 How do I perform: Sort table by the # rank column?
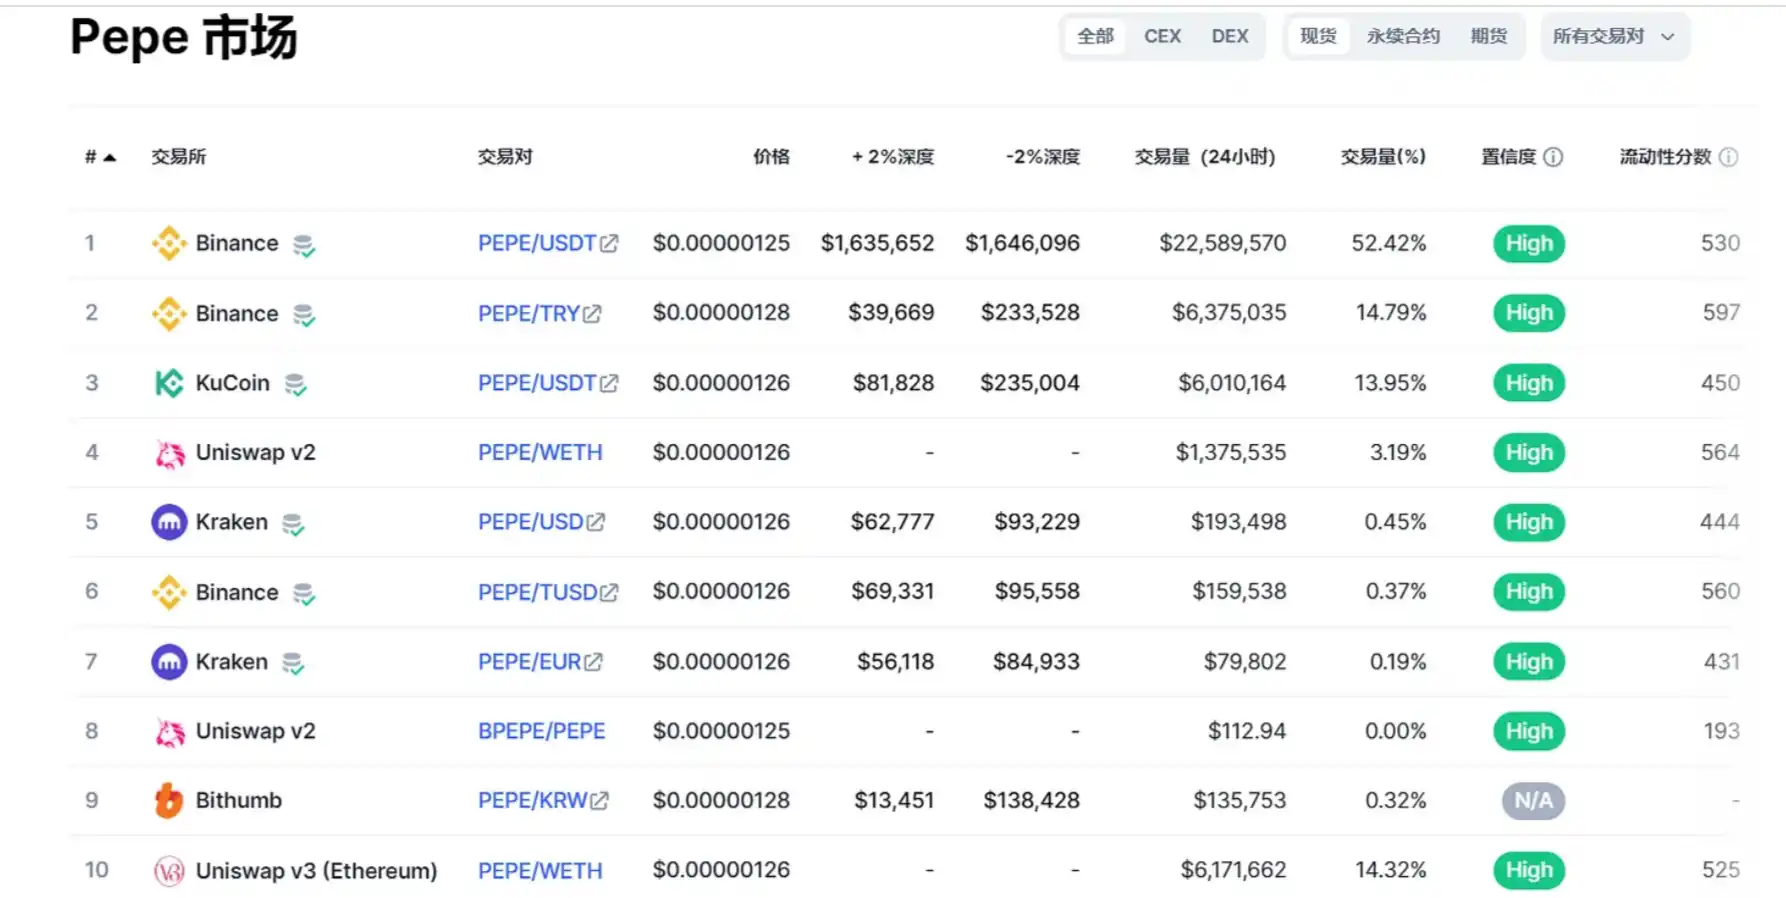(100, 157)
